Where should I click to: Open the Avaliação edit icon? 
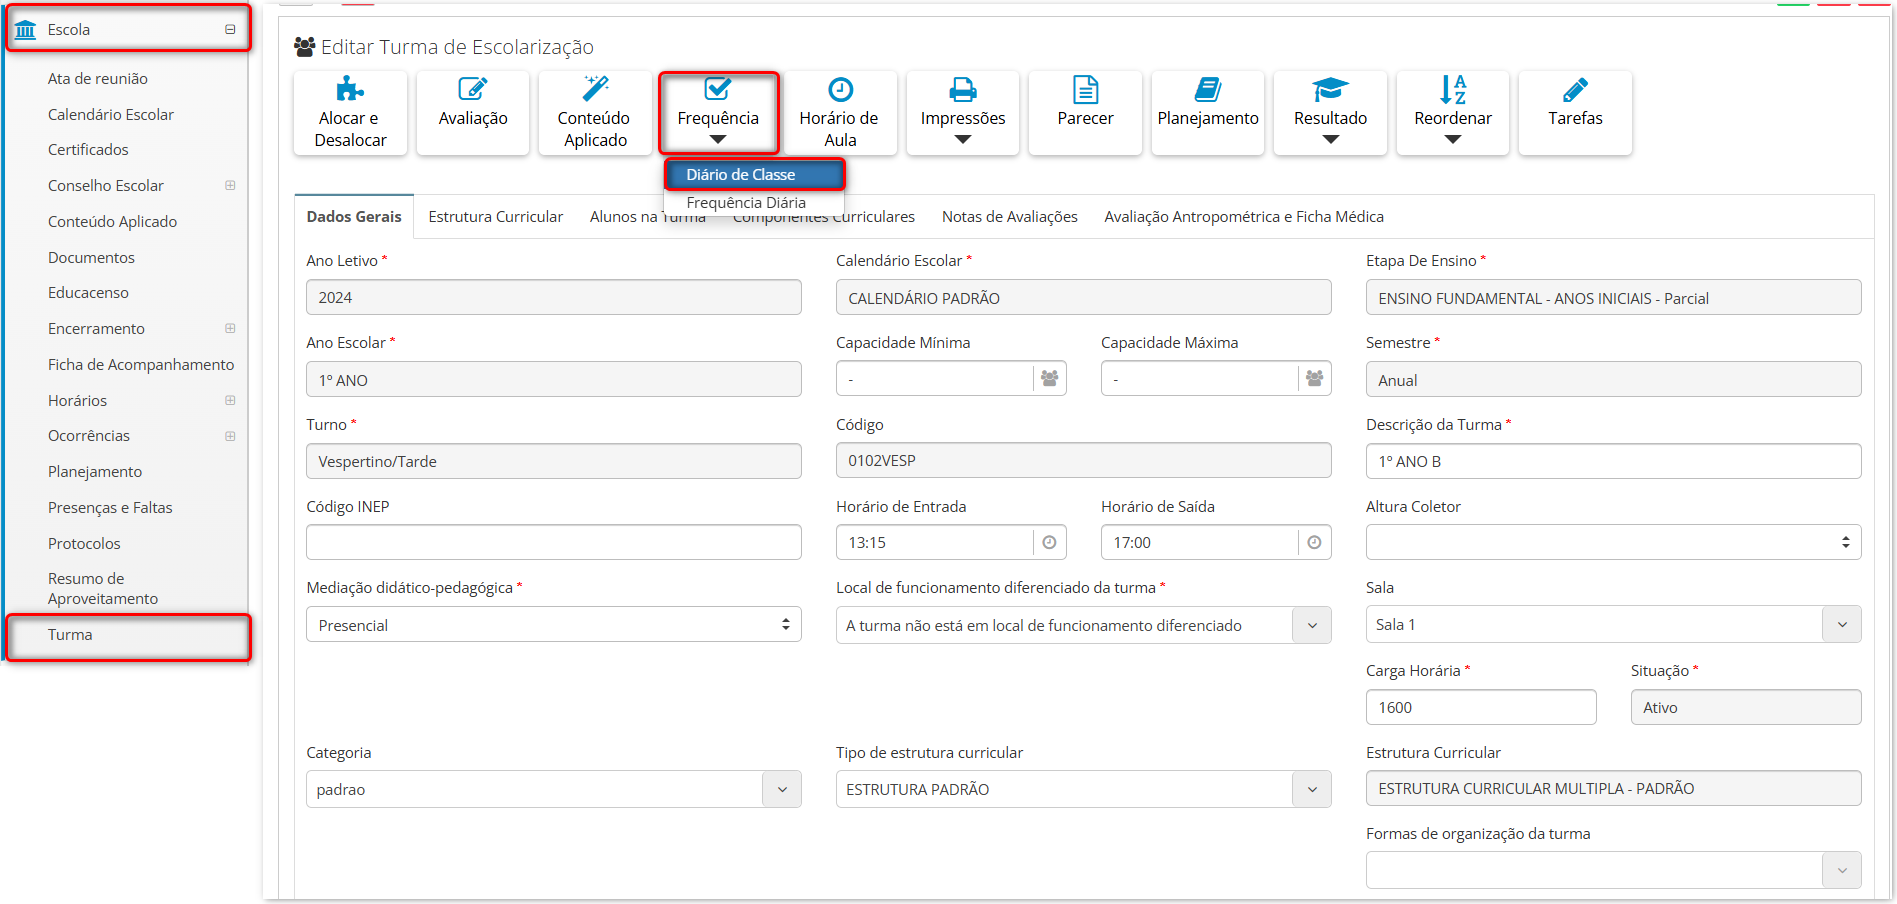click(x=472, y=89)
